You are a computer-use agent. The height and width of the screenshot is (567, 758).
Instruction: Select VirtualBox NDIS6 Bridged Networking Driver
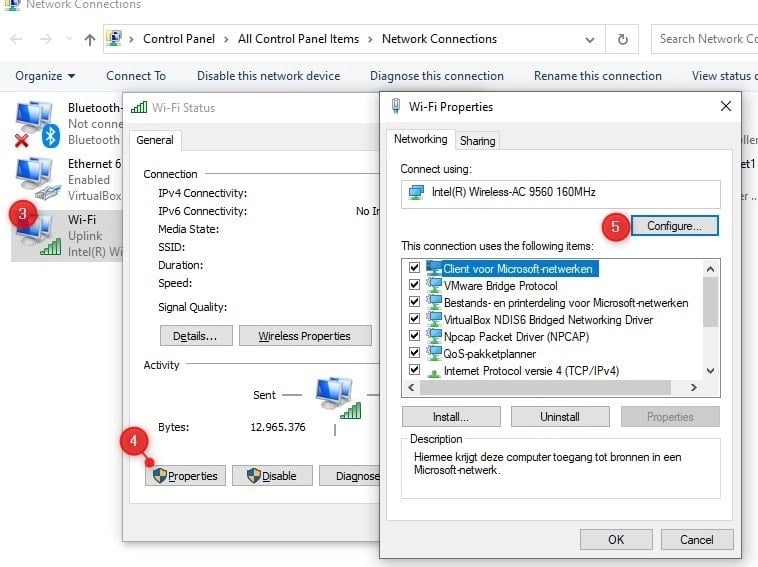click(548, 320)
